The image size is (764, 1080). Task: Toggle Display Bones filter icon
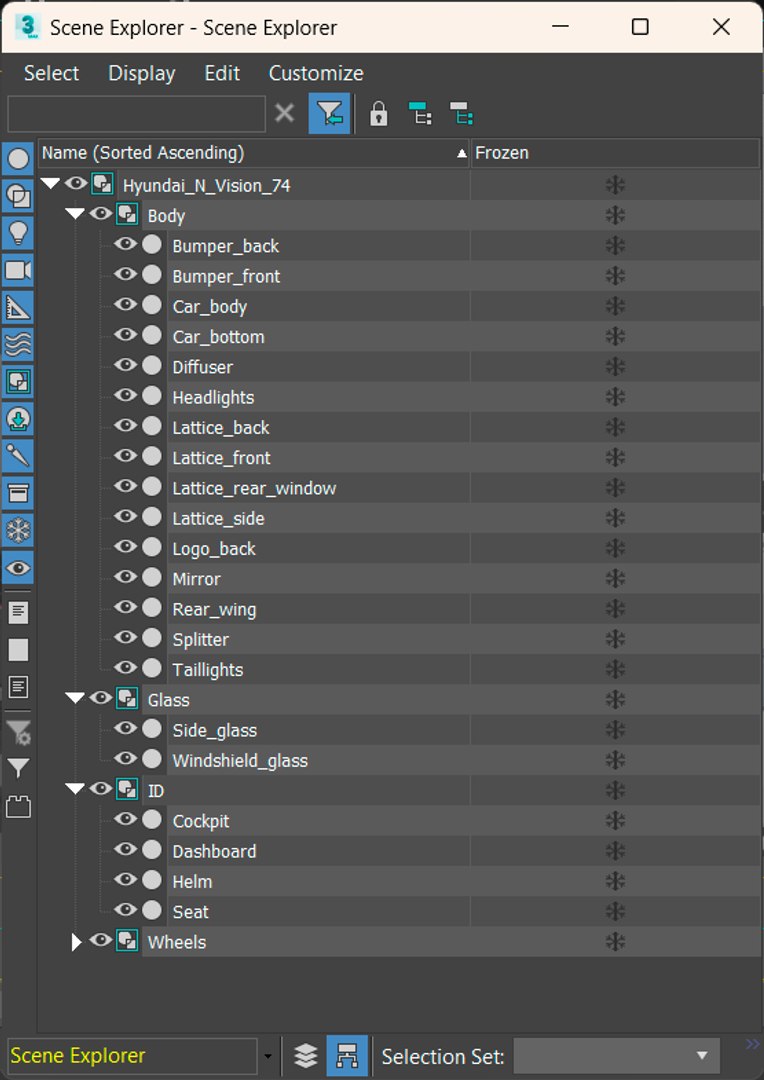click(18, 456)
